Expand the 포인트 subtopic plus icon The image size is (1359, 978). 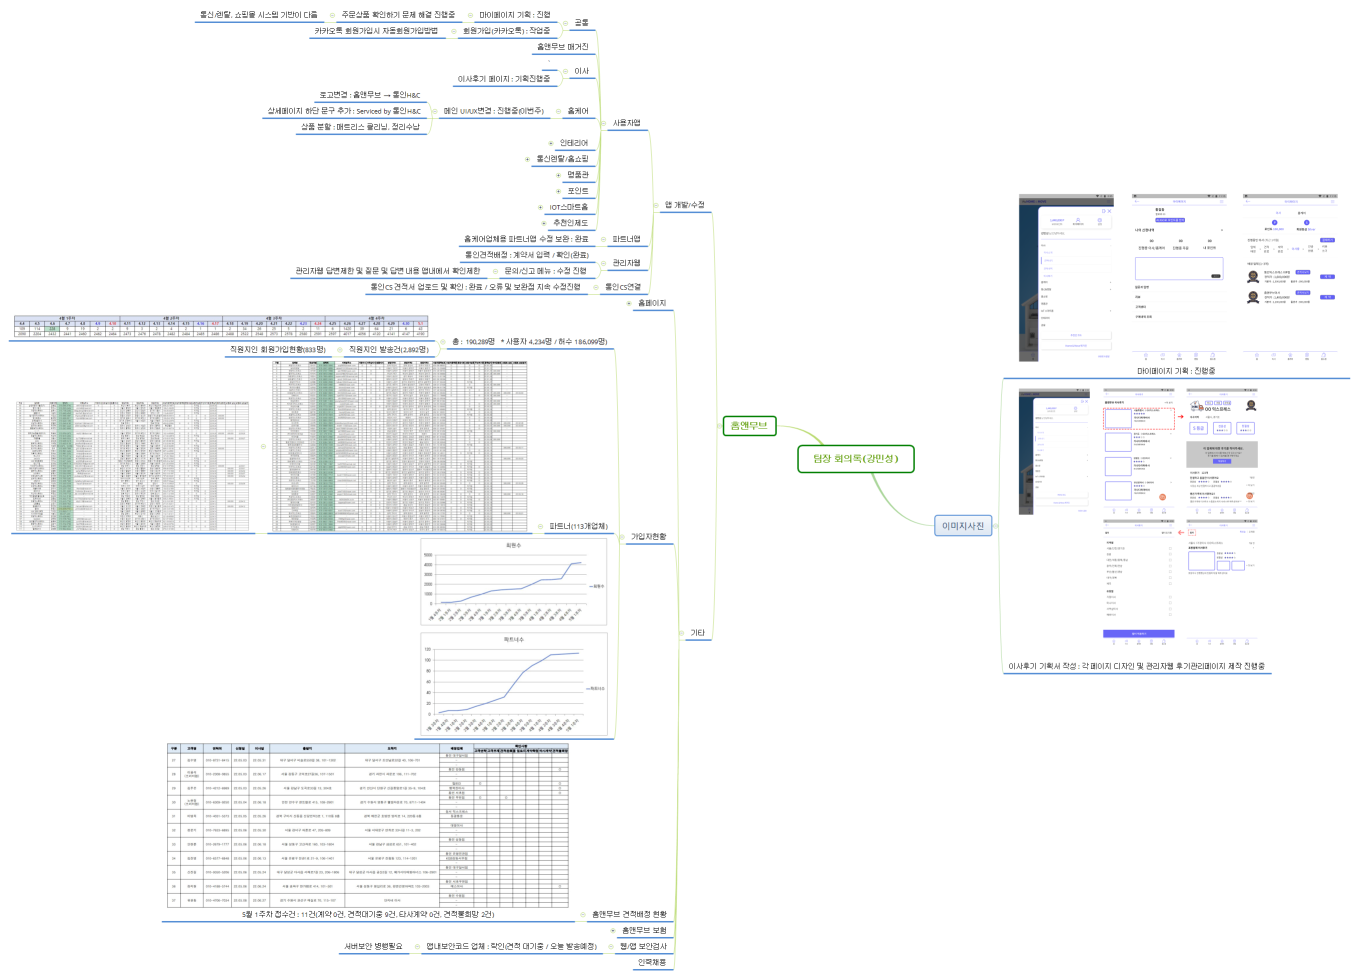click(558, 191)
